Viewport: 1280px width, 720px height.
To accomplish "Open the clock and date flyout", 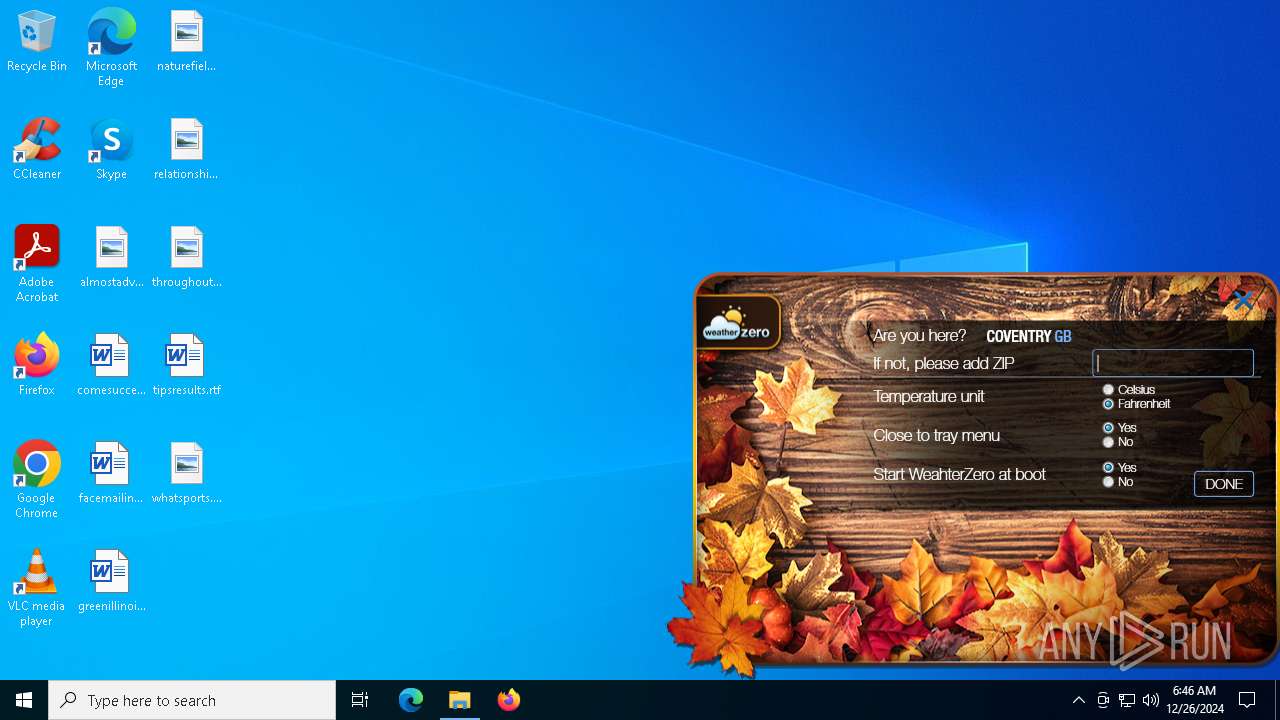I will 1194,700.
